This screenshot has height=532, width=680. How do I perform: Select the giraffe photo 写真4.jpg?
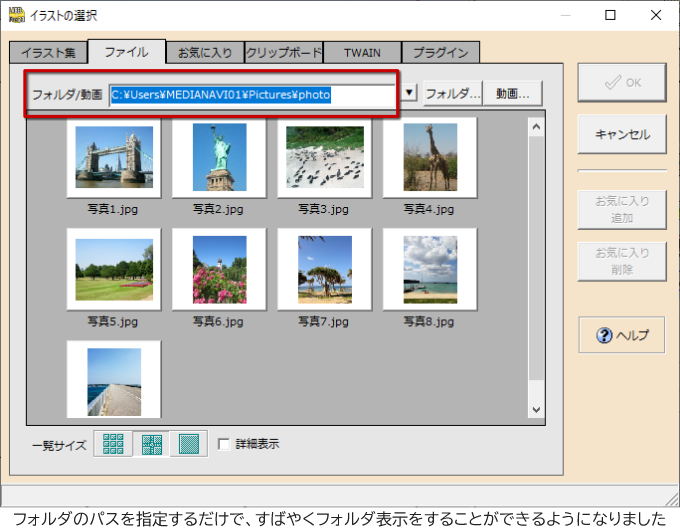coord(430,158)
